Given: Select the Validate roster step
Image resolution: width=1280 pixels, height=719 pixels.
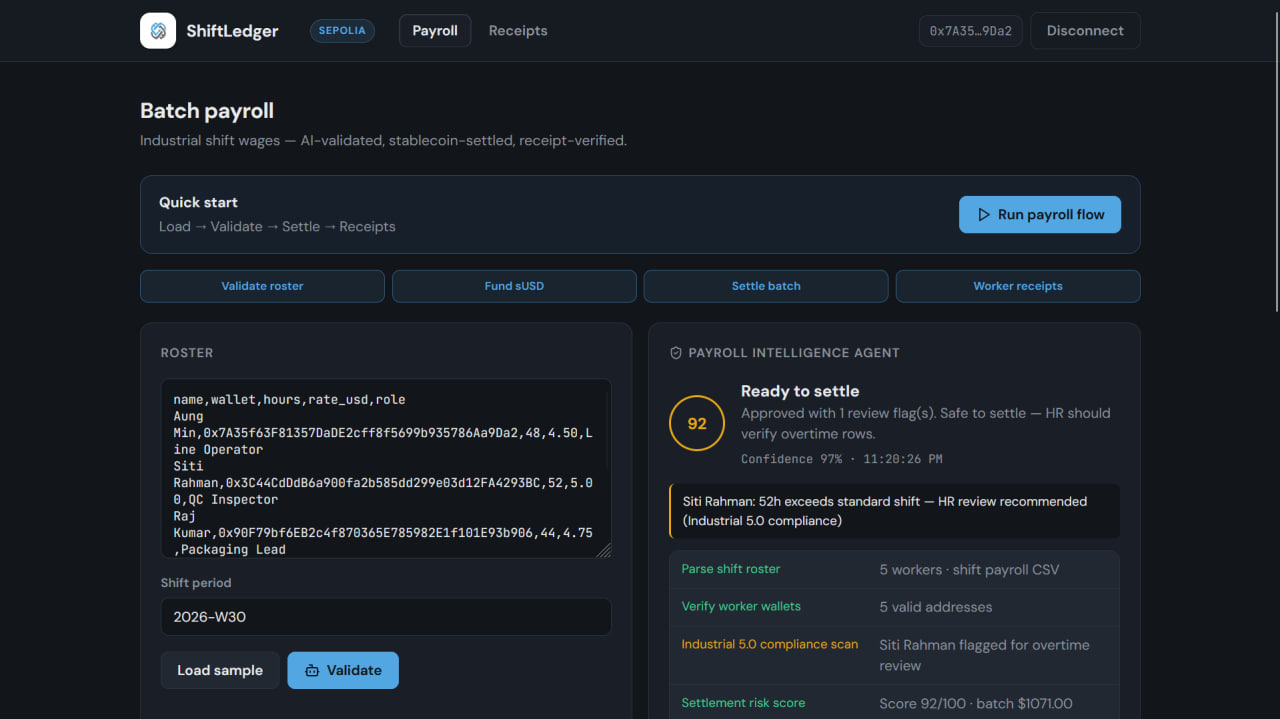Looking at the screenshot, I should 262,286.
